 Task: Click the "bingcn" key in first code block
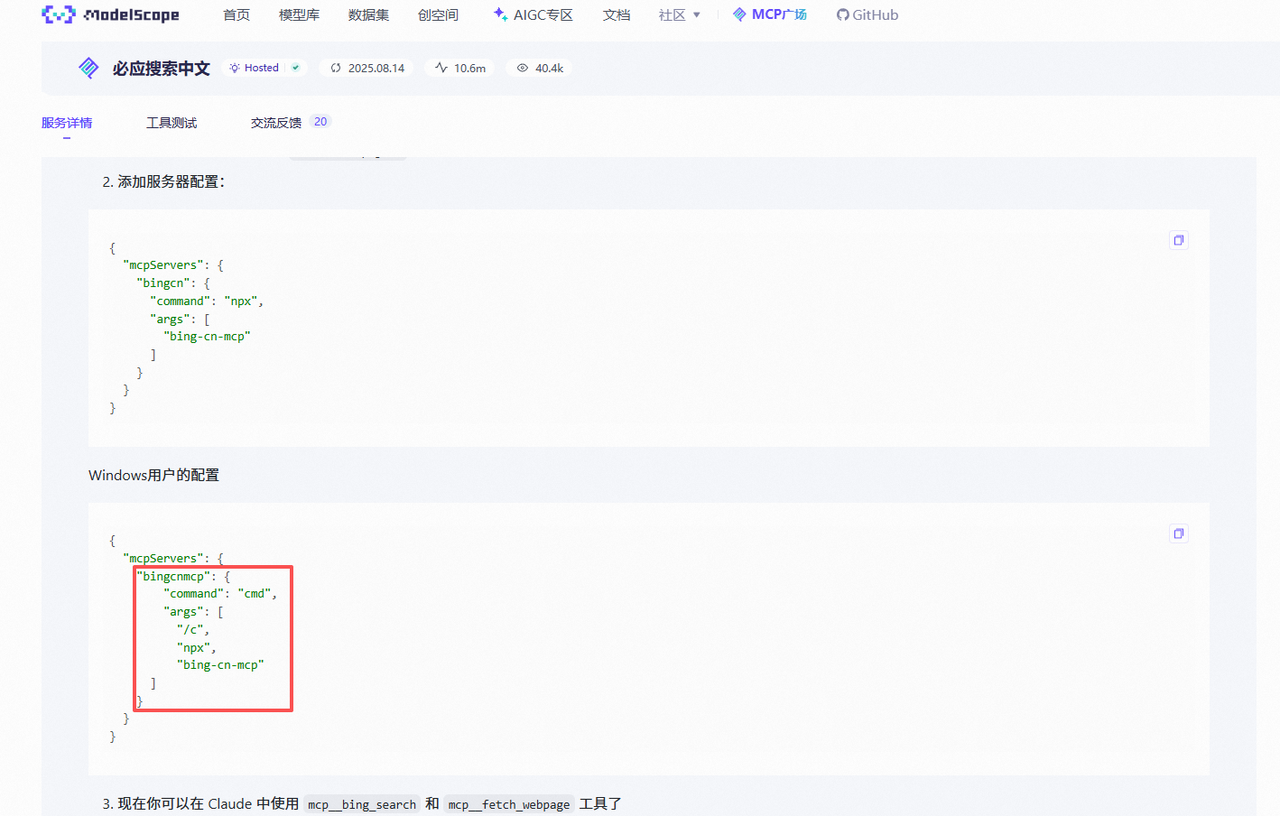[x=163, y=283]
